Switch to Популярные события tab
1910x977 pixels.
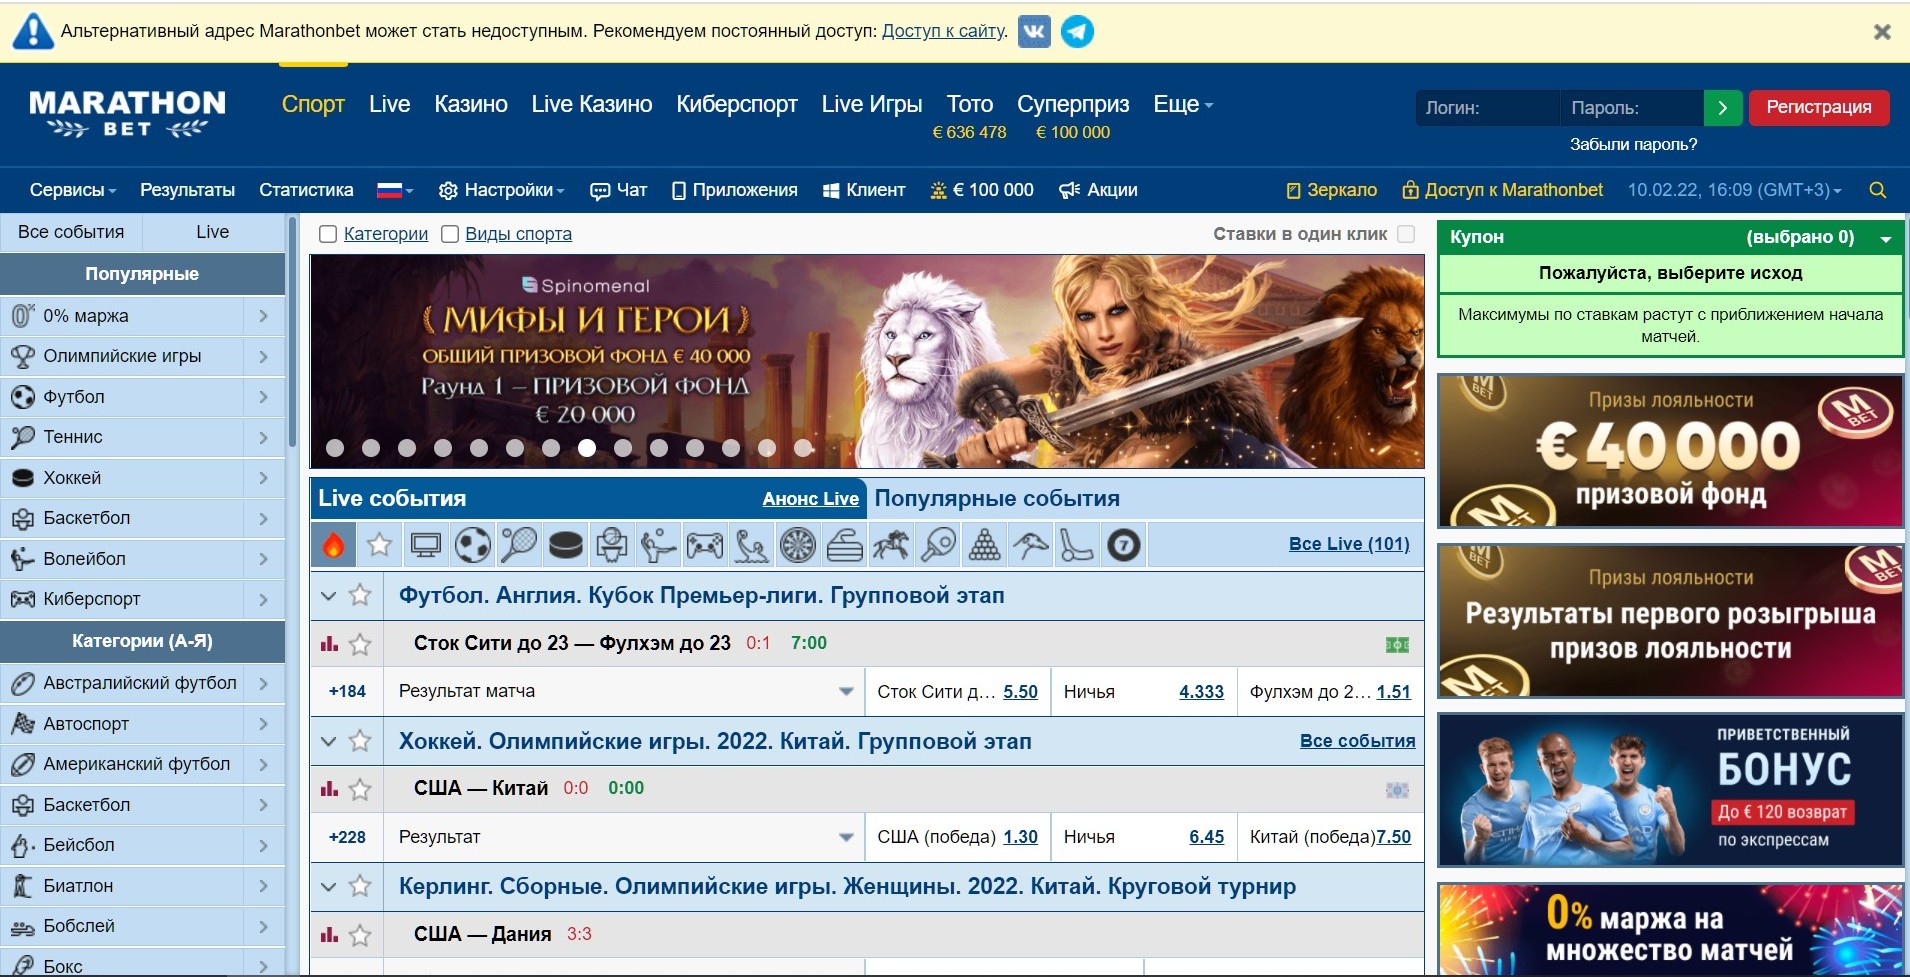click(997, 499)
